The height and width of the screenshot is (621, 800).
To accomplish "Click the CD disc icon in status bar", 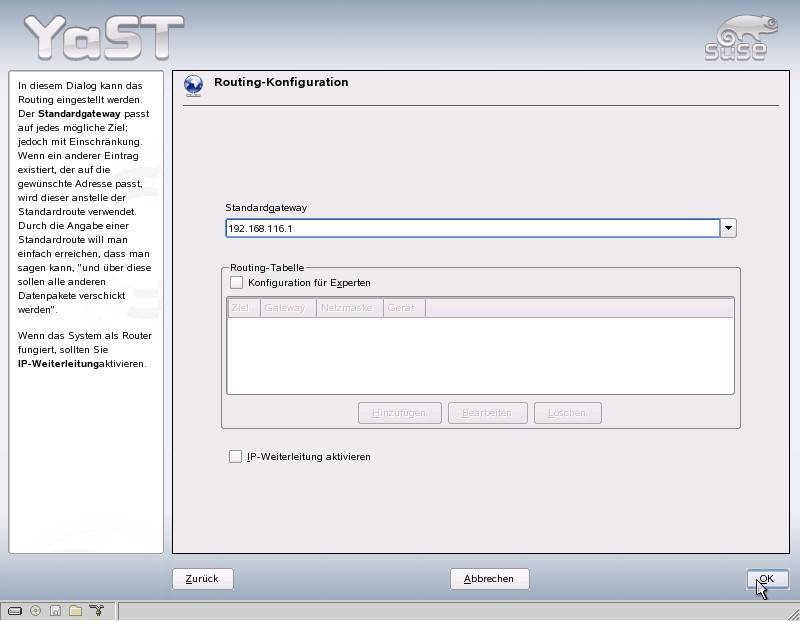I will tap(35, 610).
